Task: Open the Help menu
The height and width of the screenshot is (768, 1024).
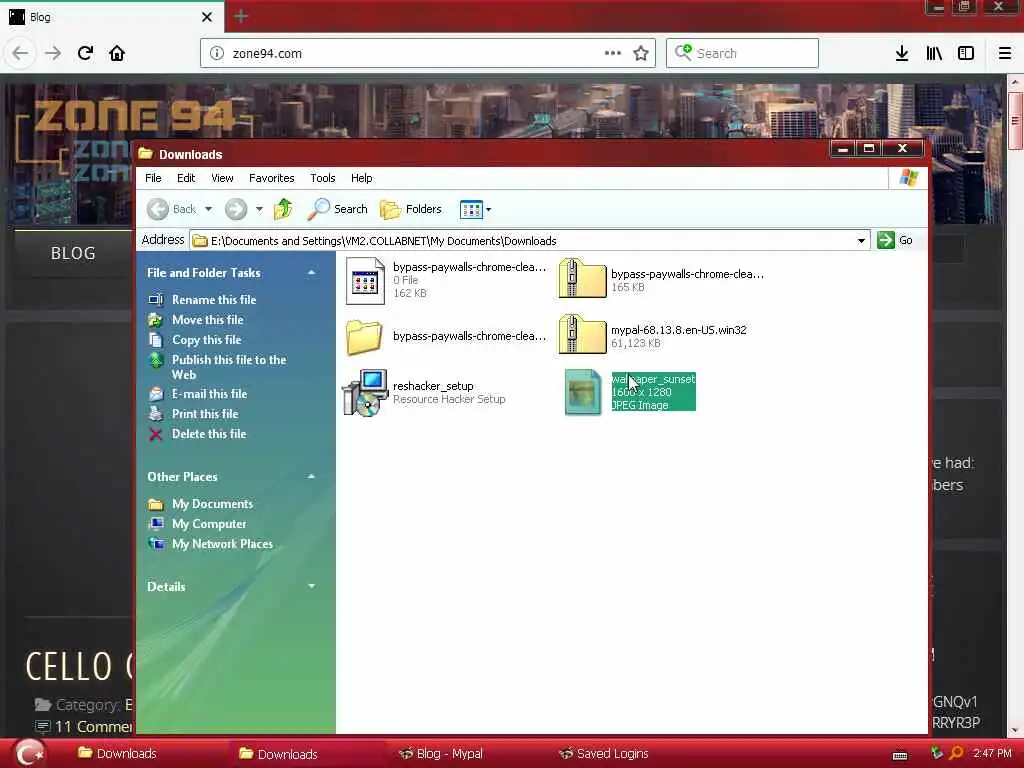Action: (x=361, y=178)
